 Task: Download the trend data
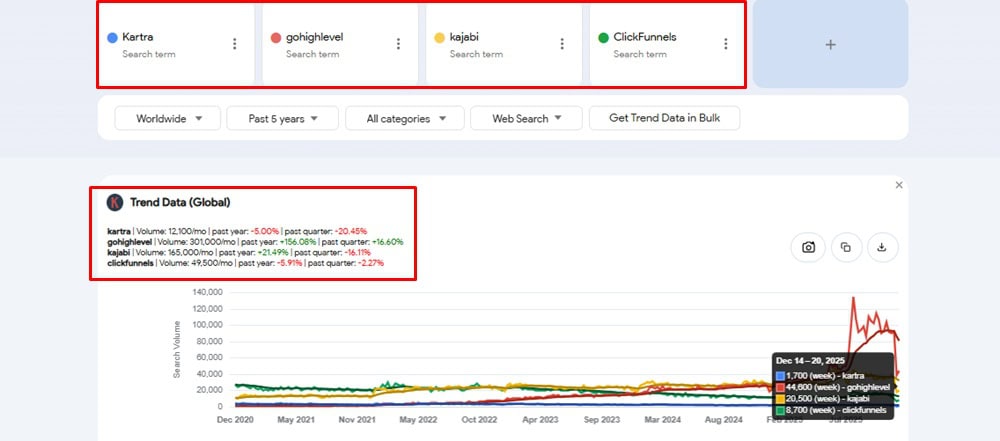[x=883, y=248]
